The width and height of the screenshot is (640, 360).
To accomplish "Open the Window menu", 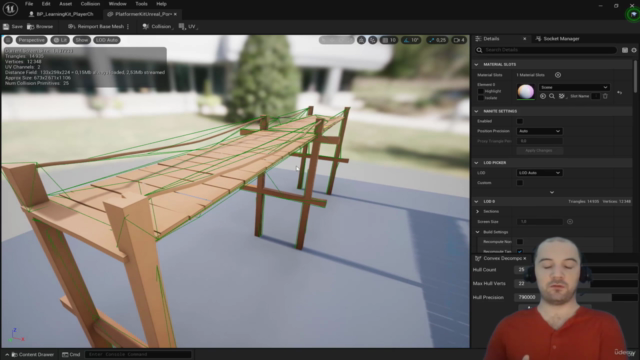I will pos(118,4).
